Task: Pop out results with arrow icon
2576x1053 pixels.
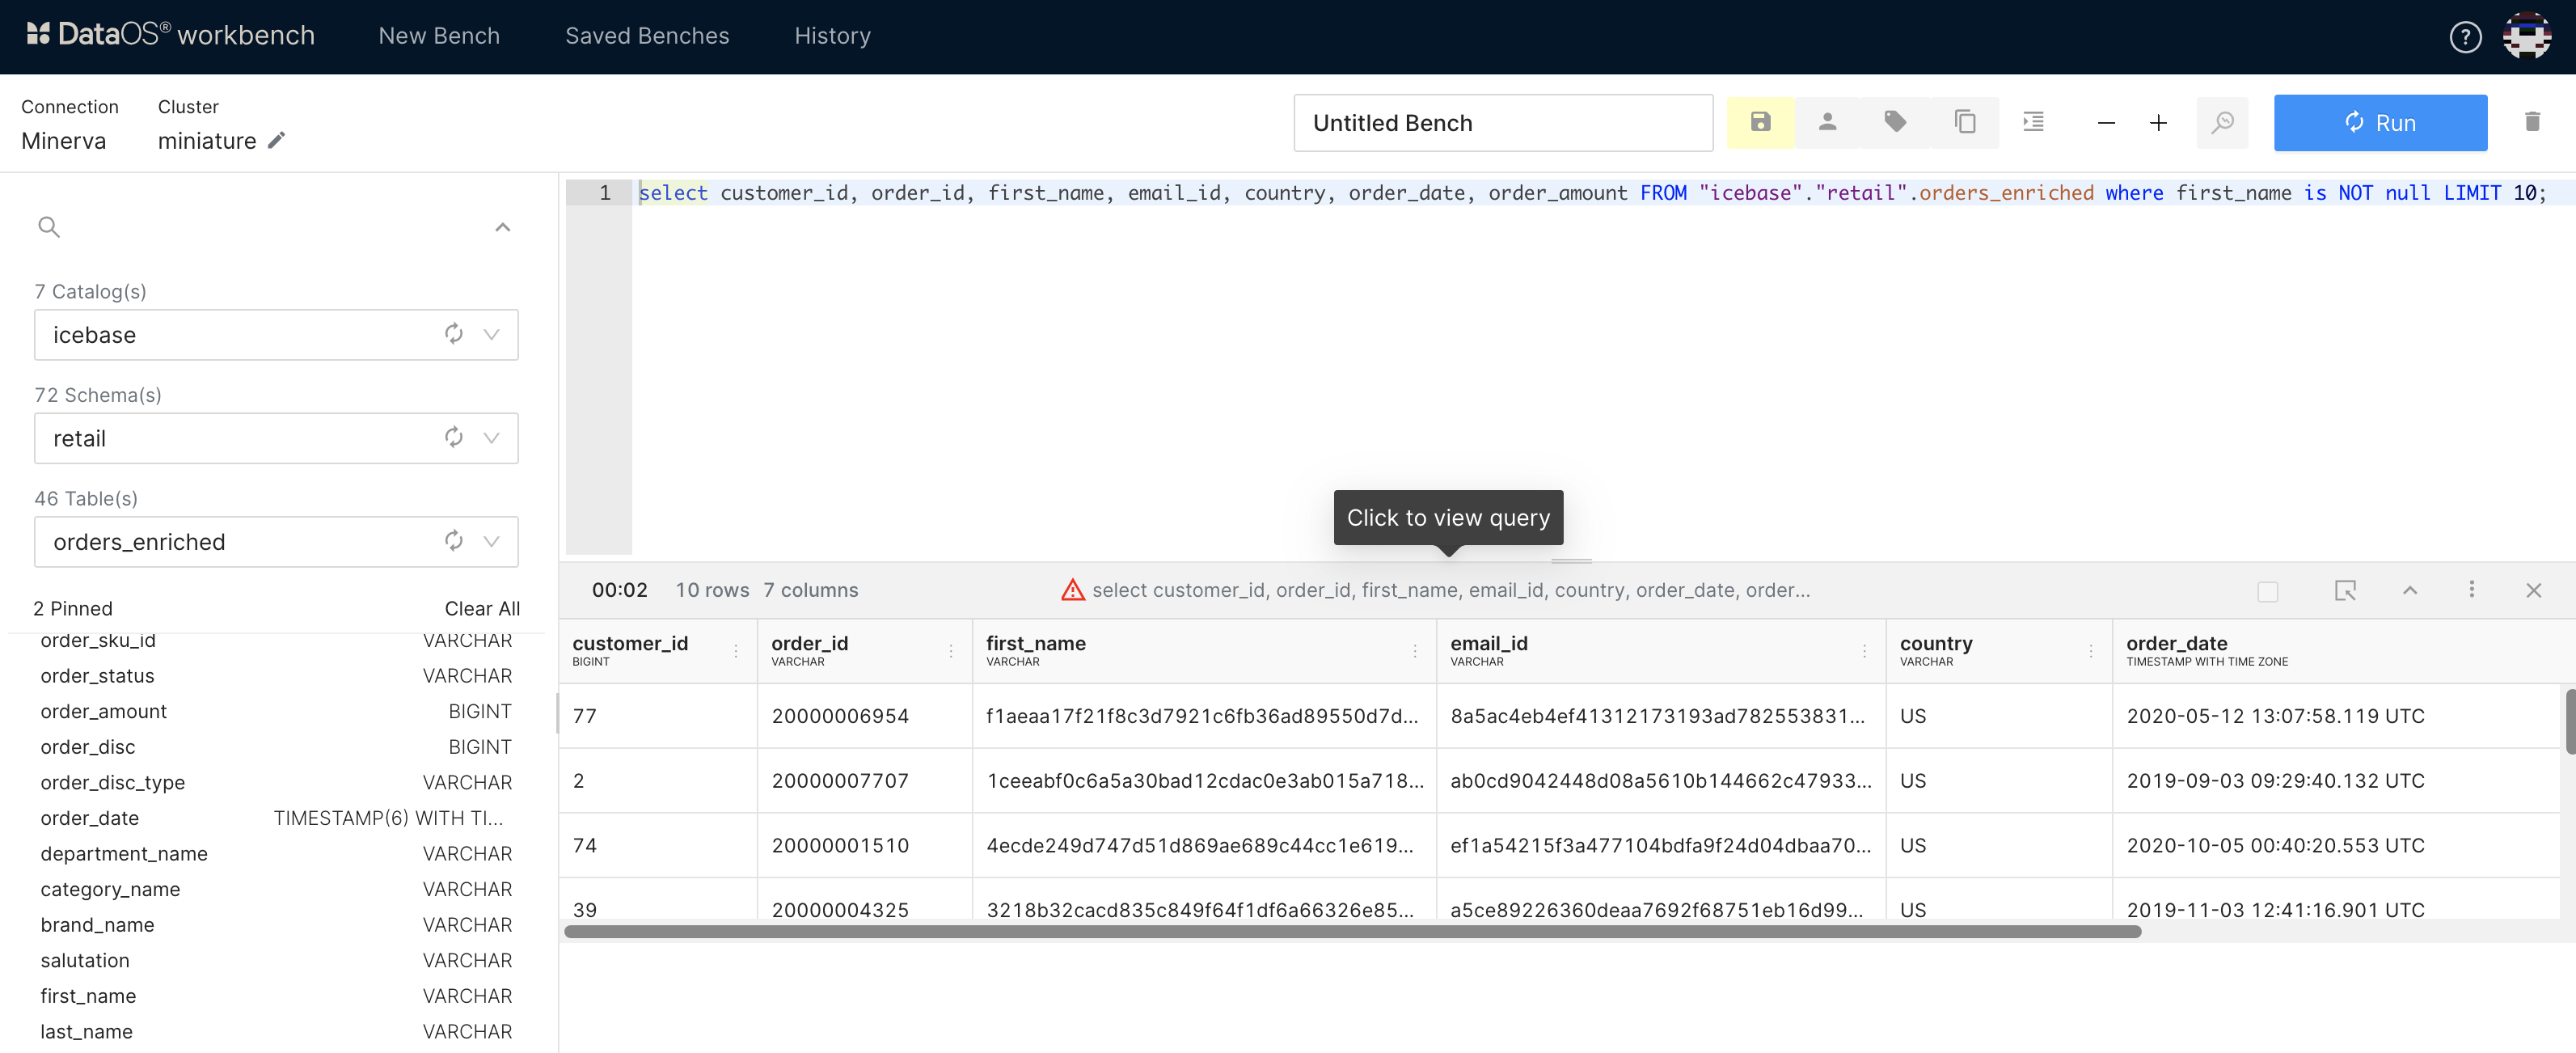Action: pos(2345,590)
